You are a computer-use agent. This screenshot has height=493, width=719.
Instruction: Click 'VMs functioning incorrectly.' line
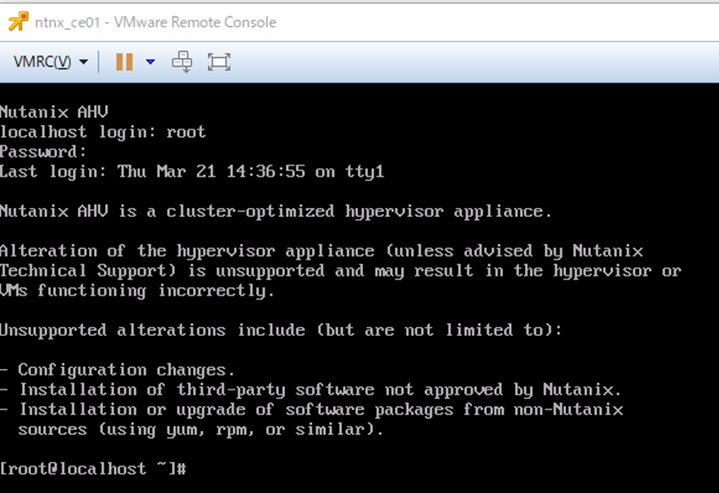[137, 291]
